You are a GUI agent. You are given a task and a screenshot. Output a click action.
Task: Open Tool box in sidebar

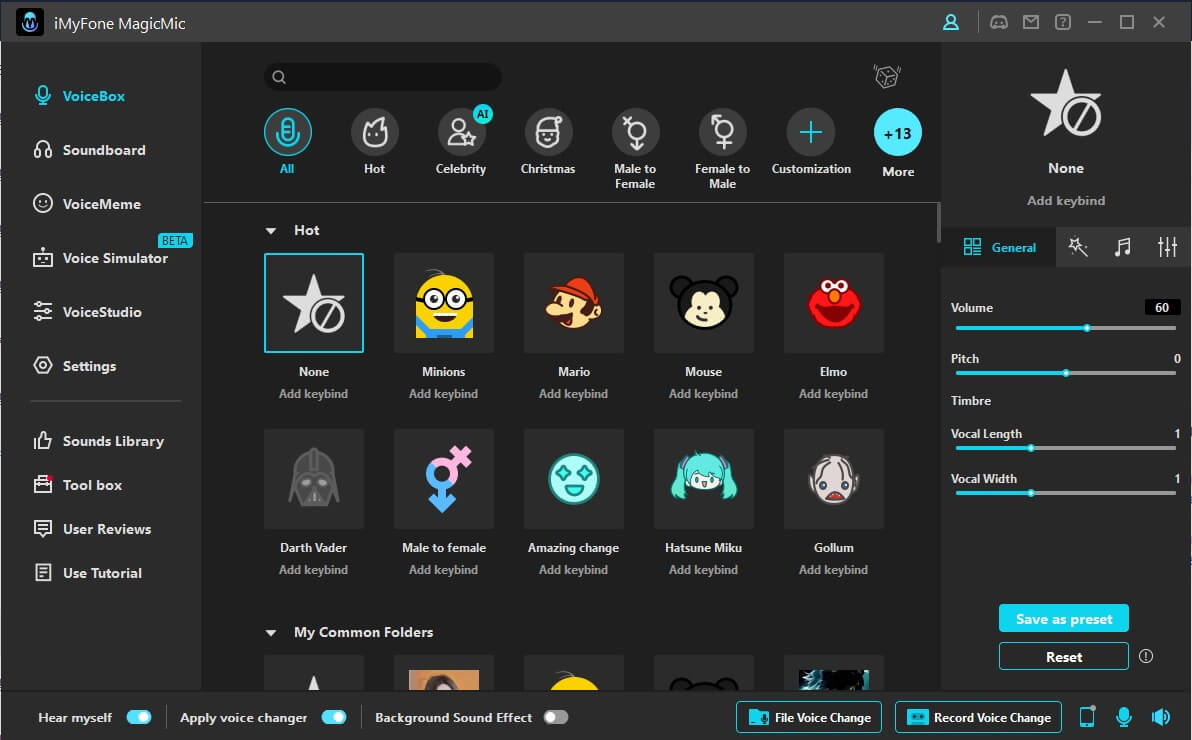78,485
